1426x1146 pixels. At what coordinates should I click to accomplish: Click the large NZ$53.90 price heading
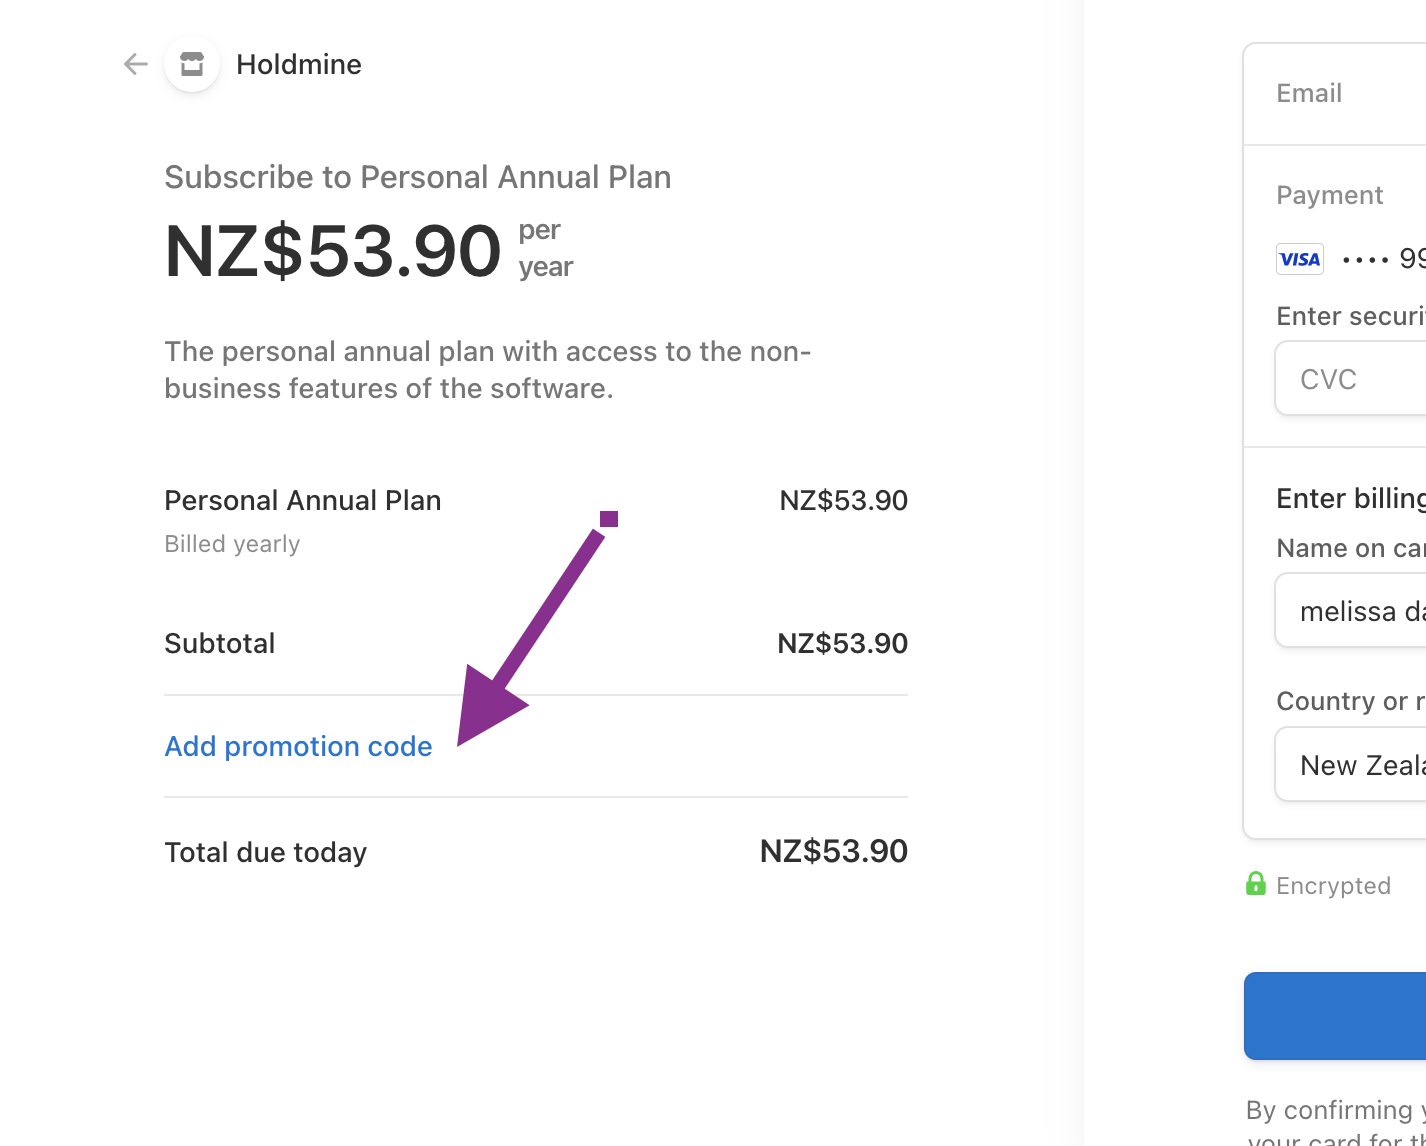(x=332, y=251)
